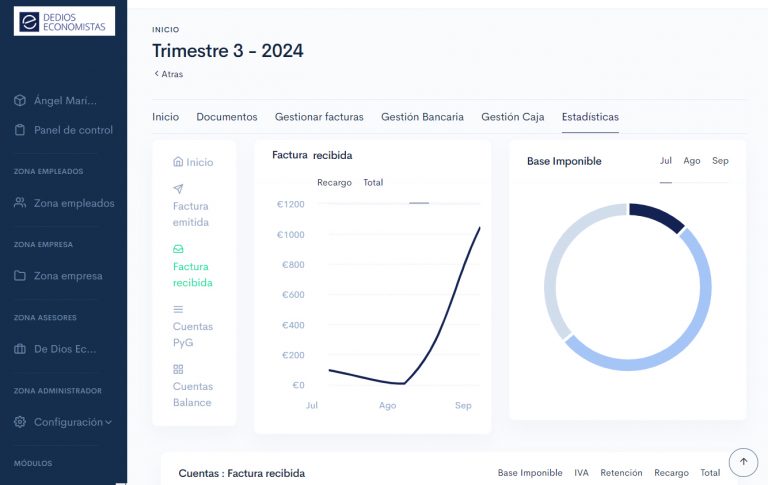Open Cuentas PyG statistics section
Screen dimensions: 768x485
pos(192,334)
